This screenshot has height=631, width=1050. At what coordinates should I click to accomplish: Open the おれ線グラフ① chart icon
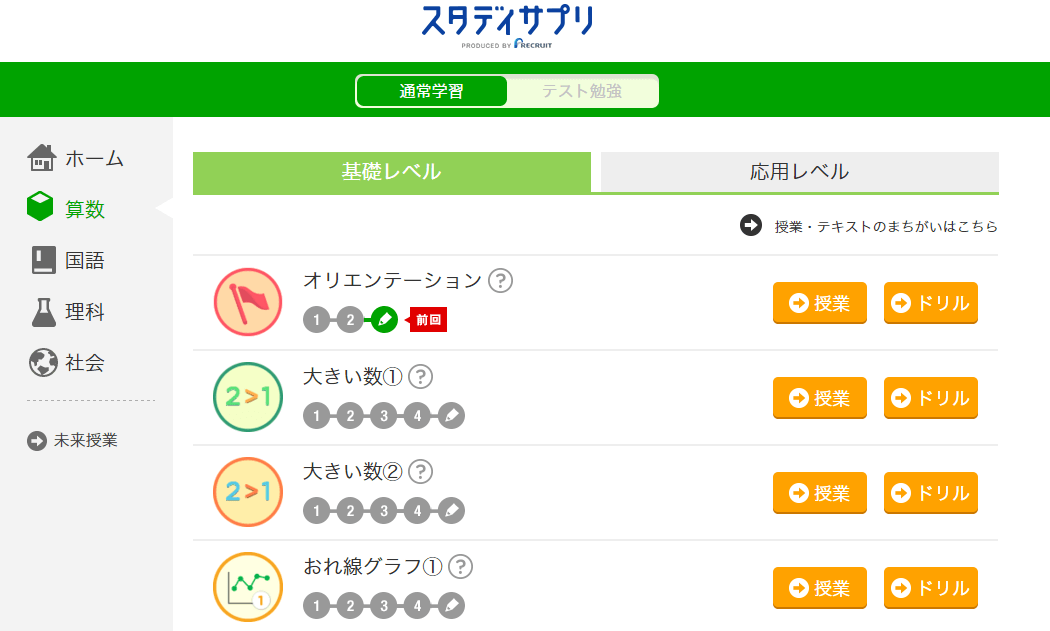coord(248,586)
